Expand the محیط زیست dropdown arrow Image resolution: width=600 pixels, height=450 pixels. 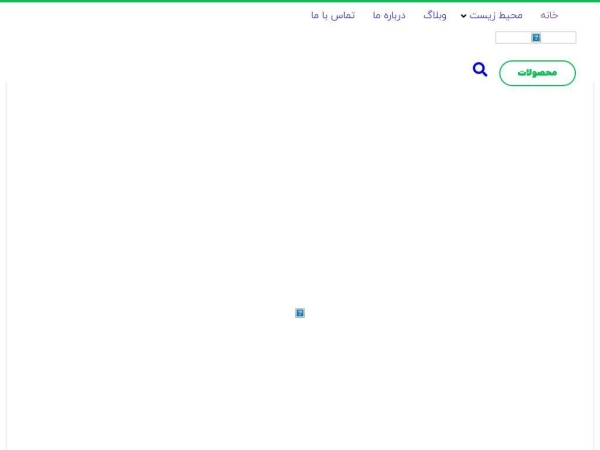coord(463,16)
